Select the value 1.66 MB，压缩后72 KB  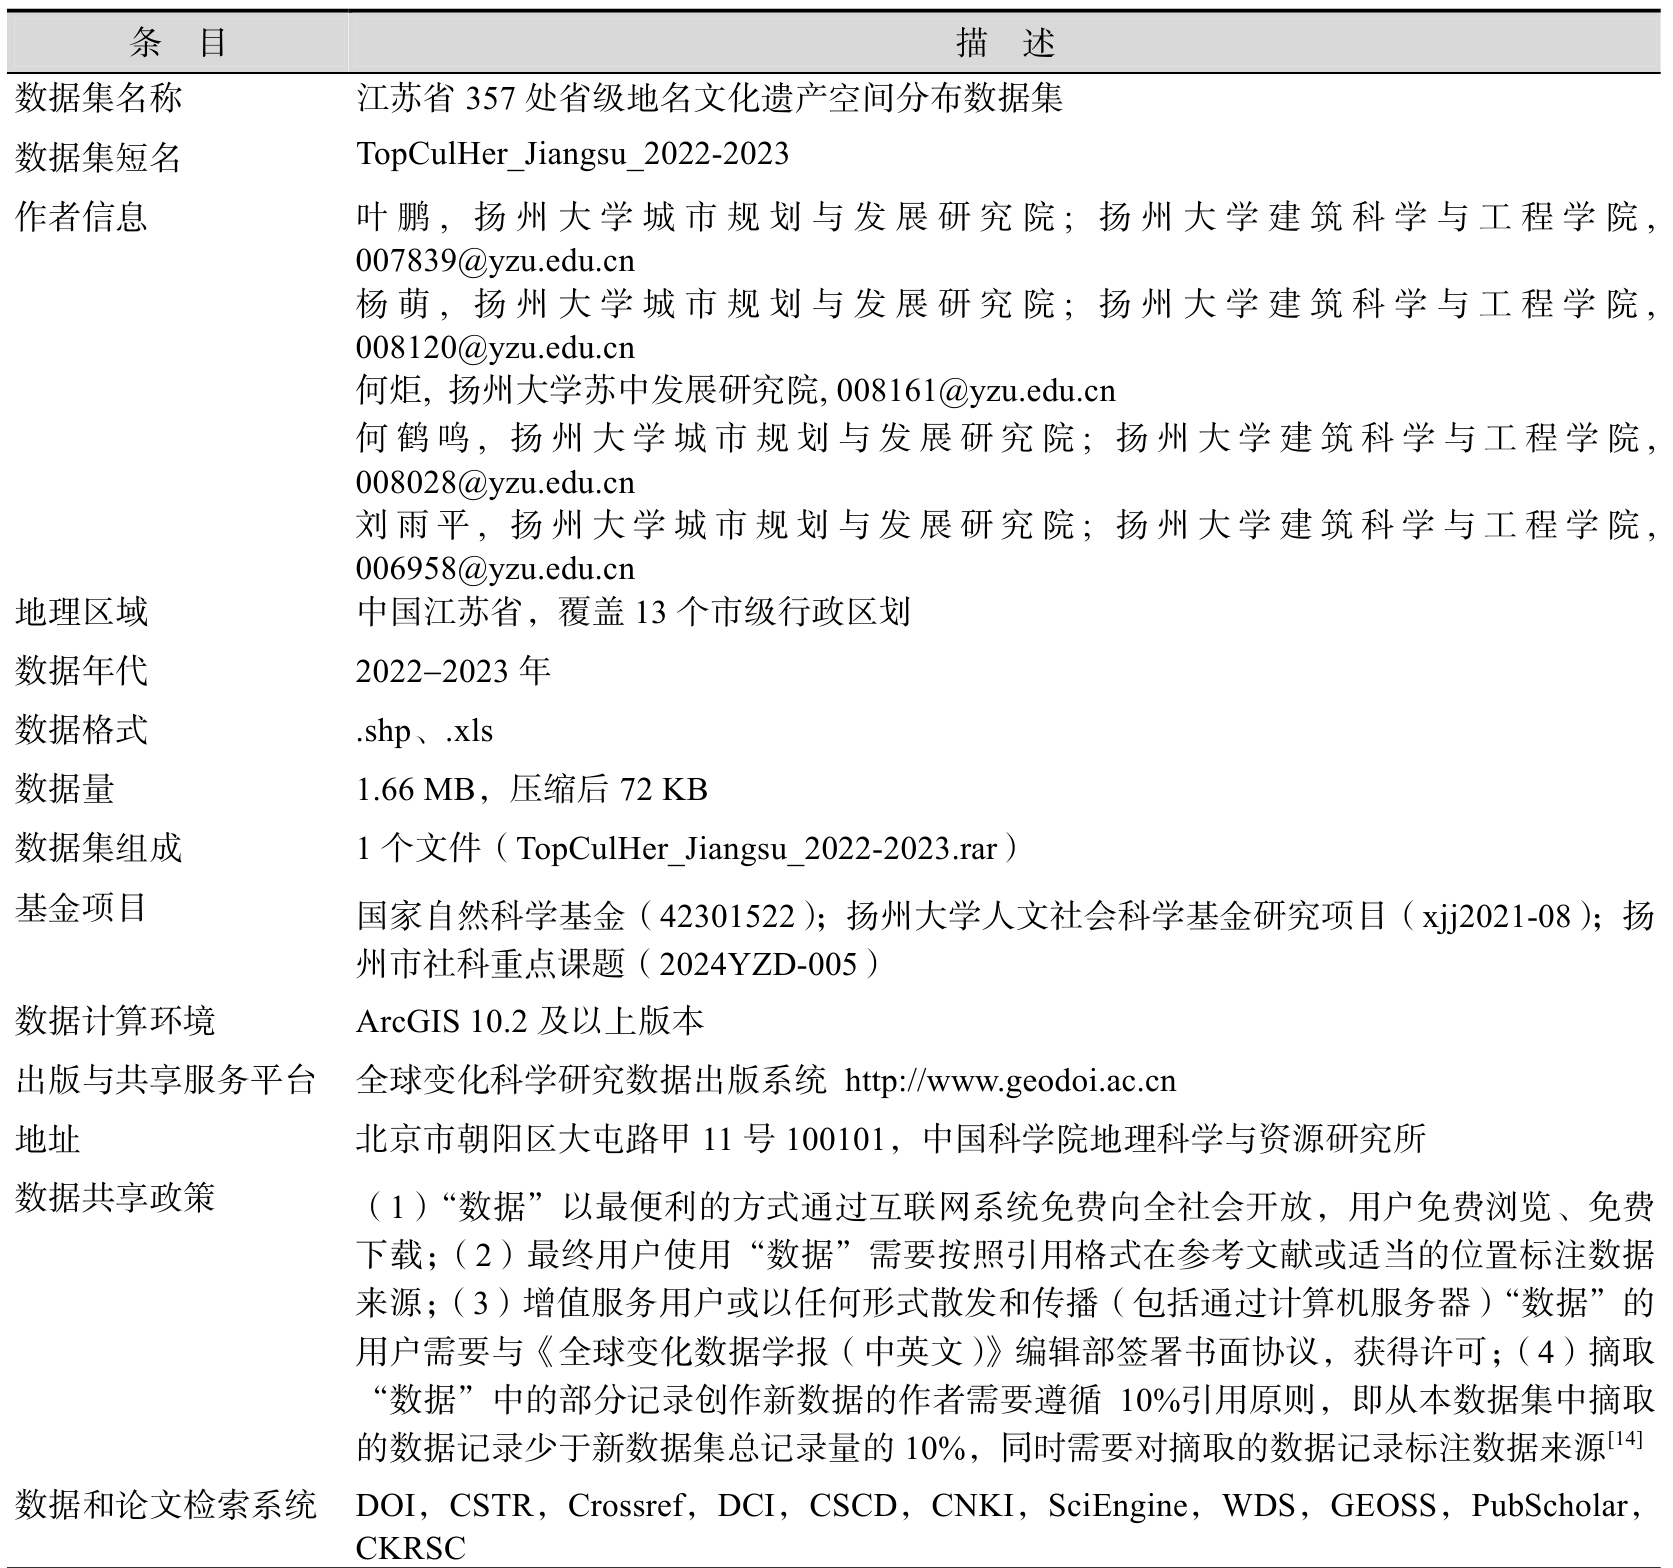pyautogui.click(x=532, y=789)
